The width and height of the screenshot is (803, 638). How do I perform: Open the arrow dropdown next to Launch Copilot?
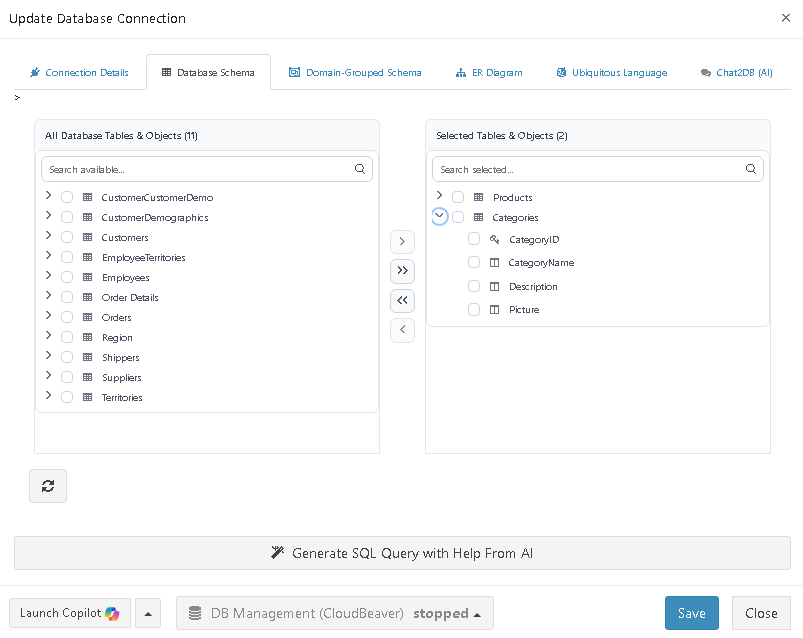tap(148, 613)
